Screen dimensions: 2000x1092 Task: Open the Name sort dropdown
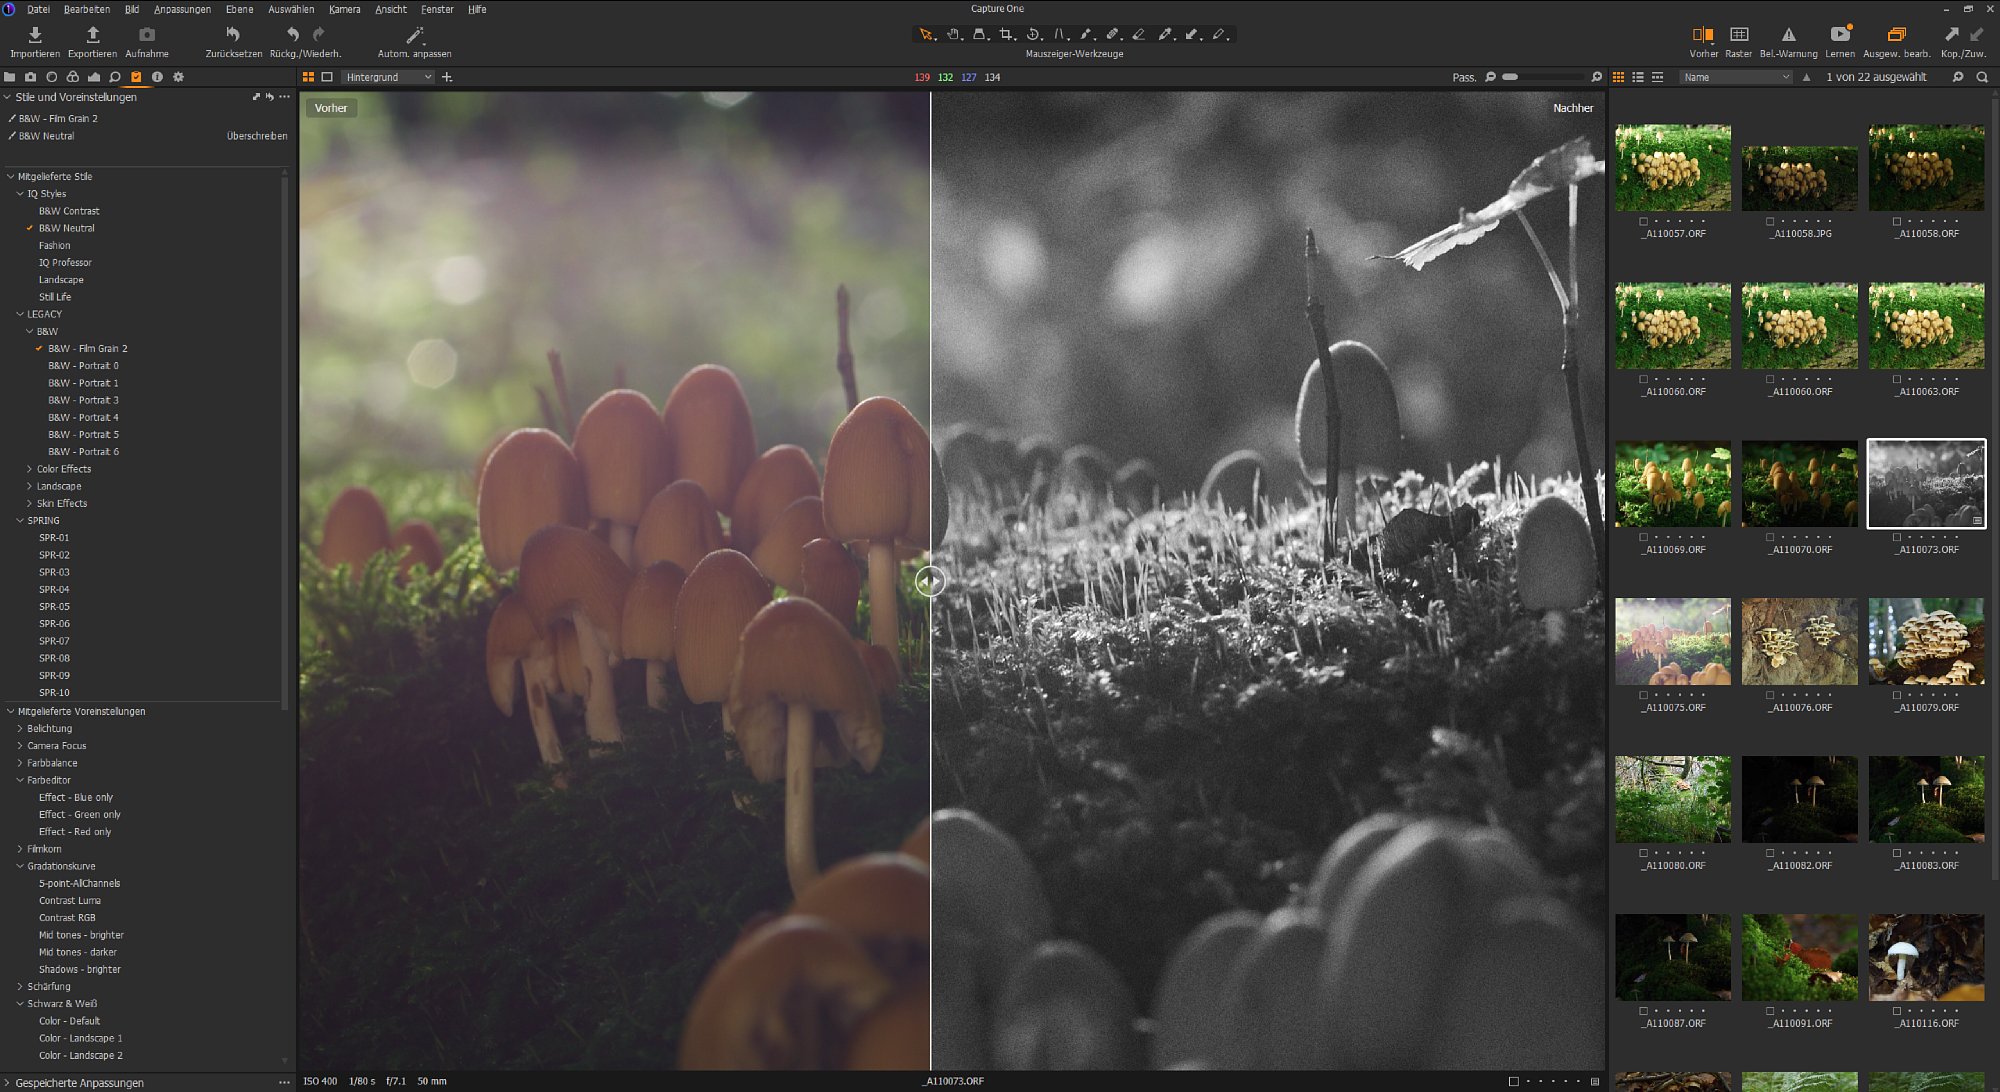[1736, 77]
